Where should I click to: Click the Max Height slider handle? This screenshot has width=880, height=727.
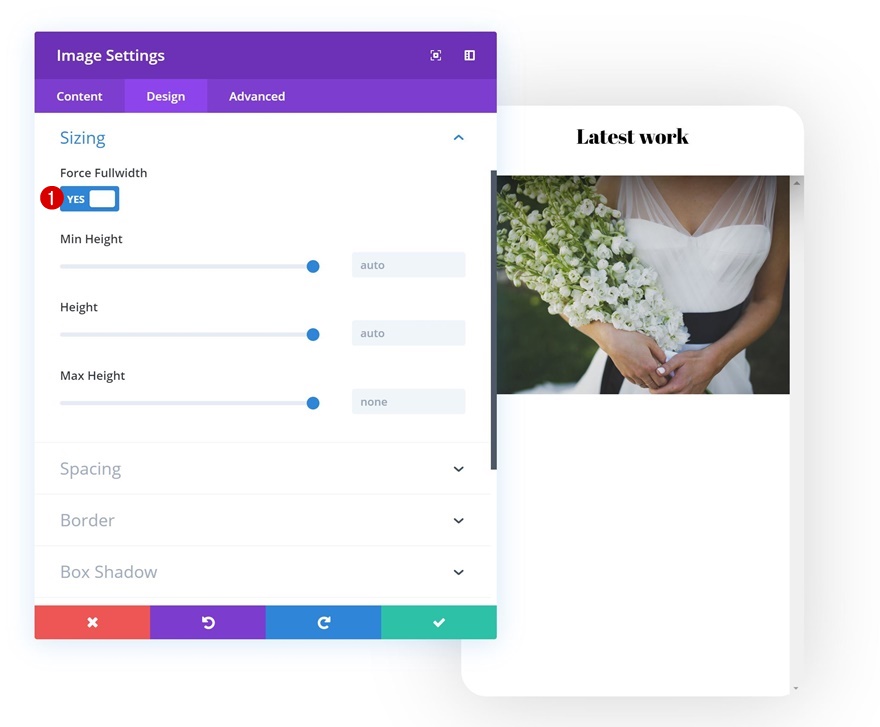(x=313, y=403)
